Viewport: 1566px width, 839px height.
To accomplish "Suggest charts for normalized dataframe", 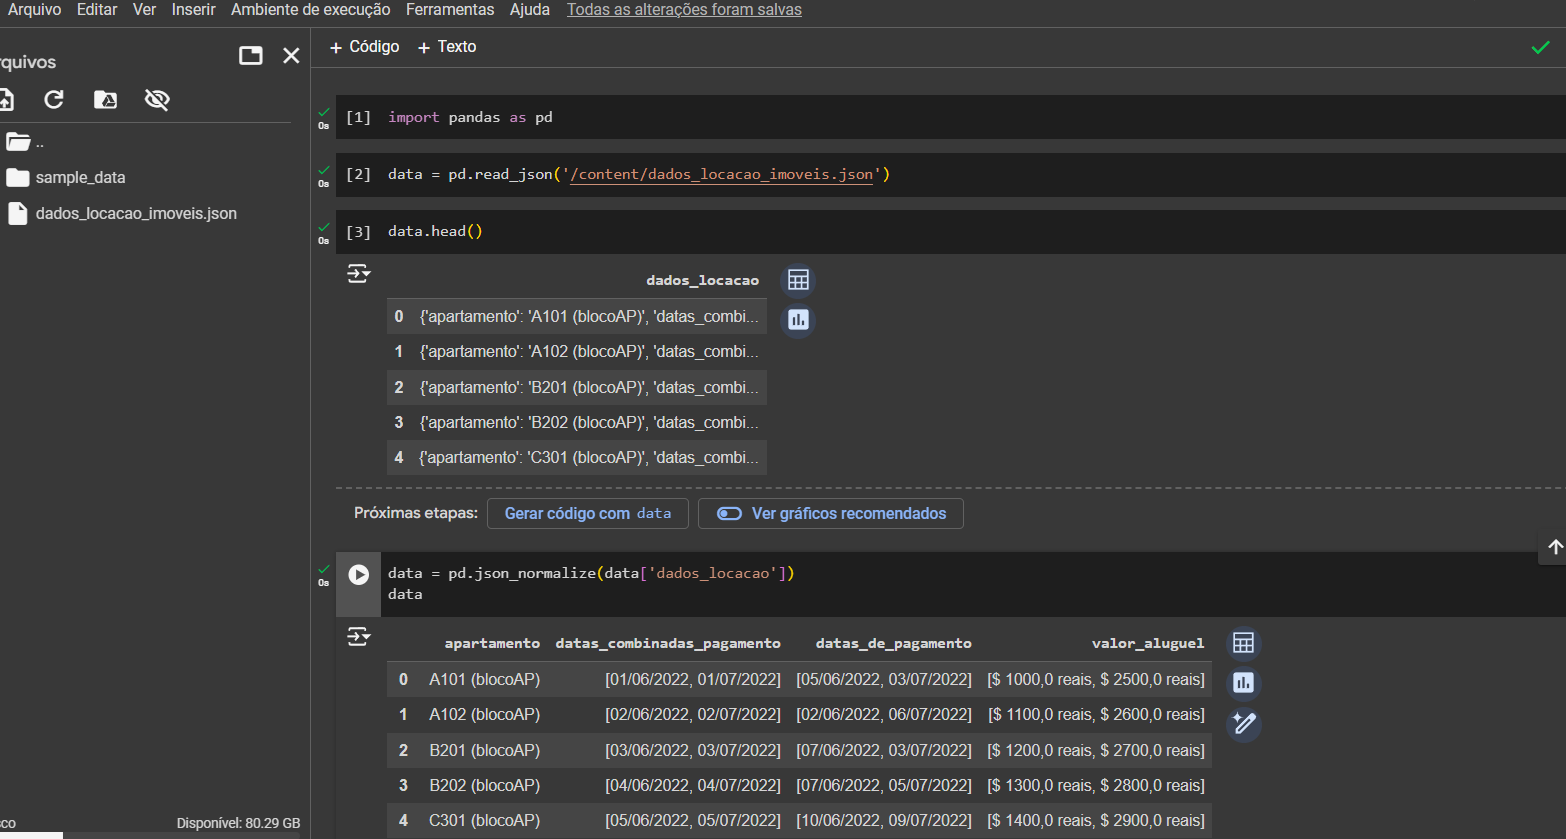I will 1243,683.
